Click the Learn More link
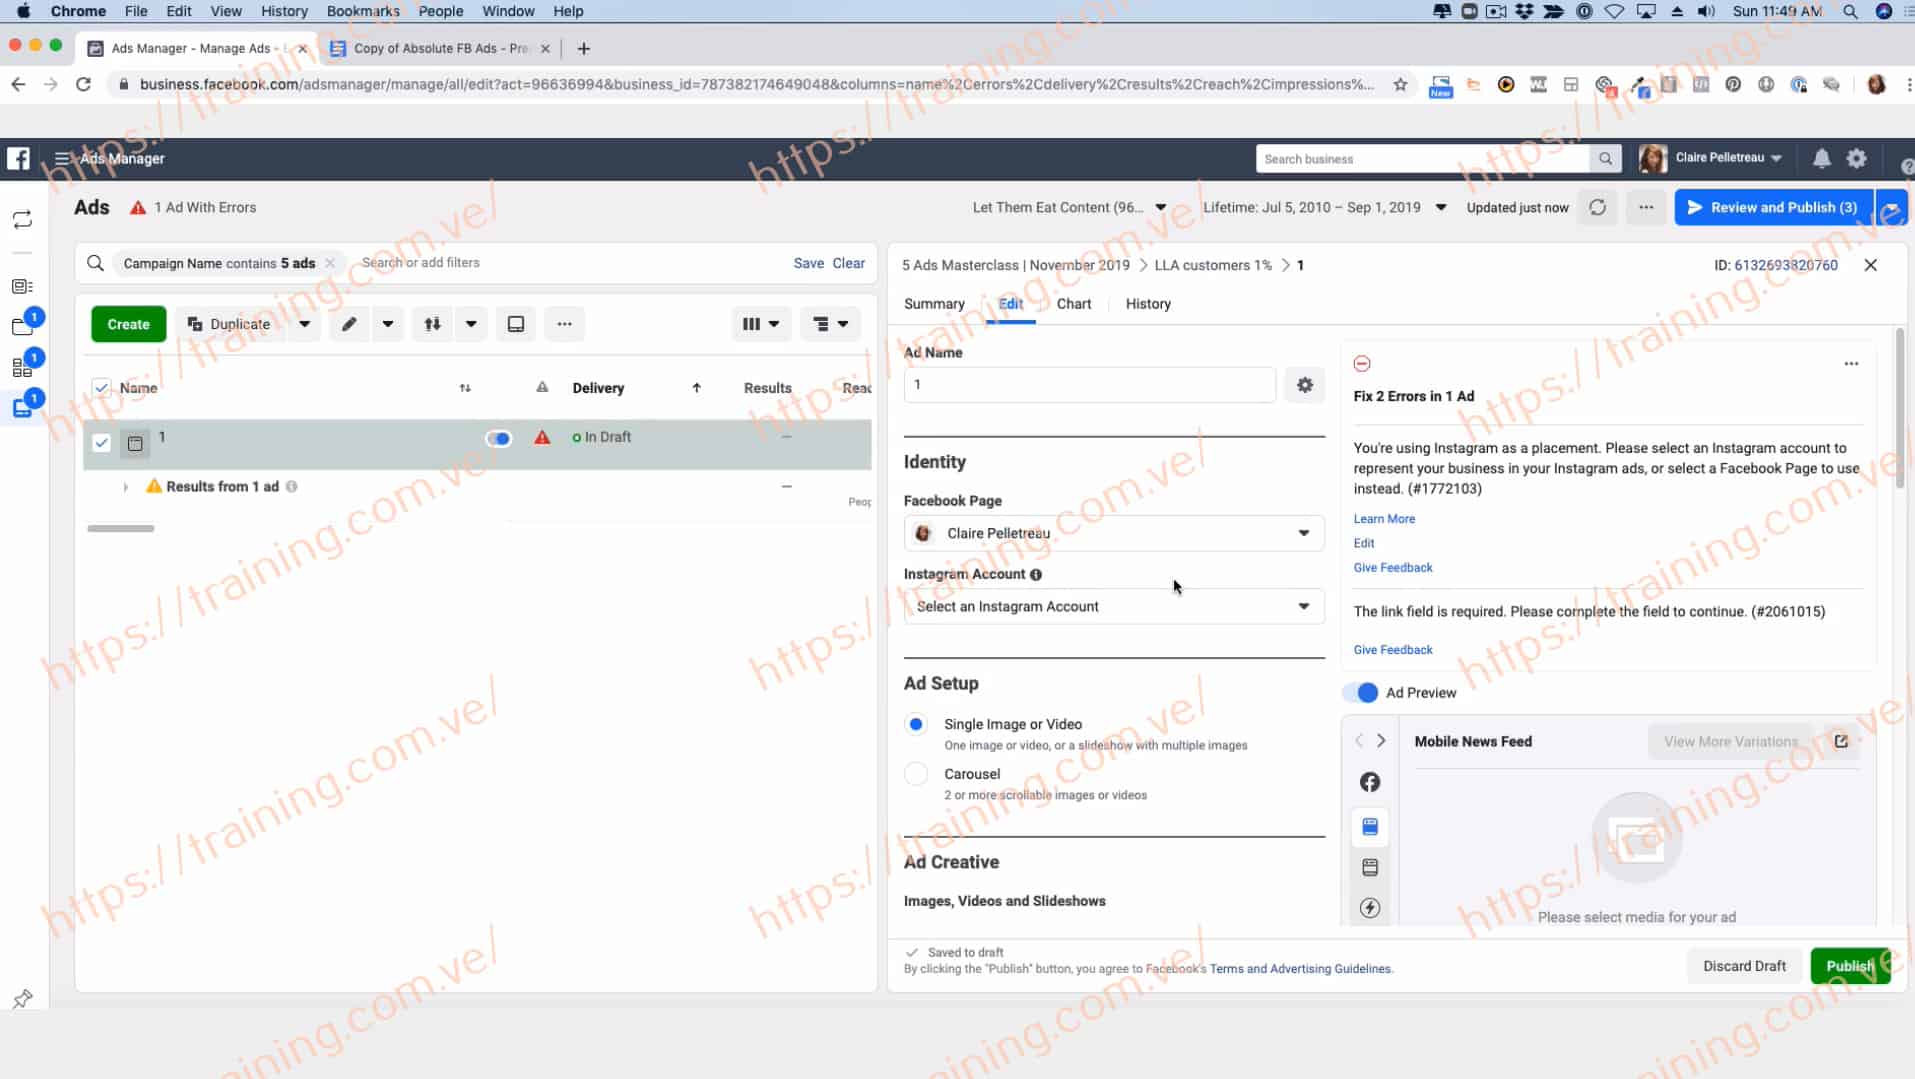The height and width of the screenshot is (1079, 1915). click(x=1383, y=519)
